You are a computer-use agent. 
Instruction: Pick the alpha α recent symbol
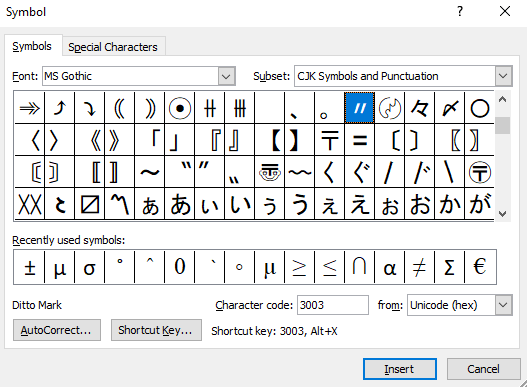390,267
